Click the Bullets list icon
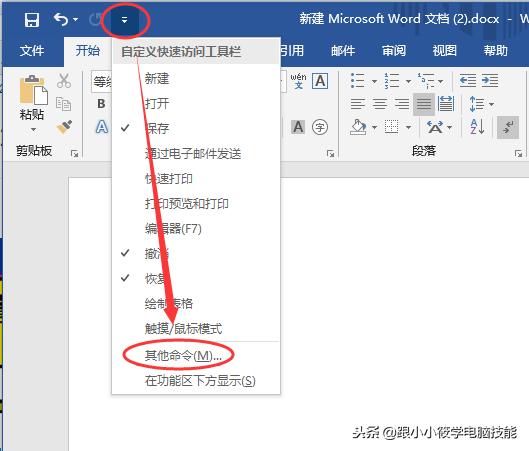This screenshot has height=451, width=529. tap(357, 81)
